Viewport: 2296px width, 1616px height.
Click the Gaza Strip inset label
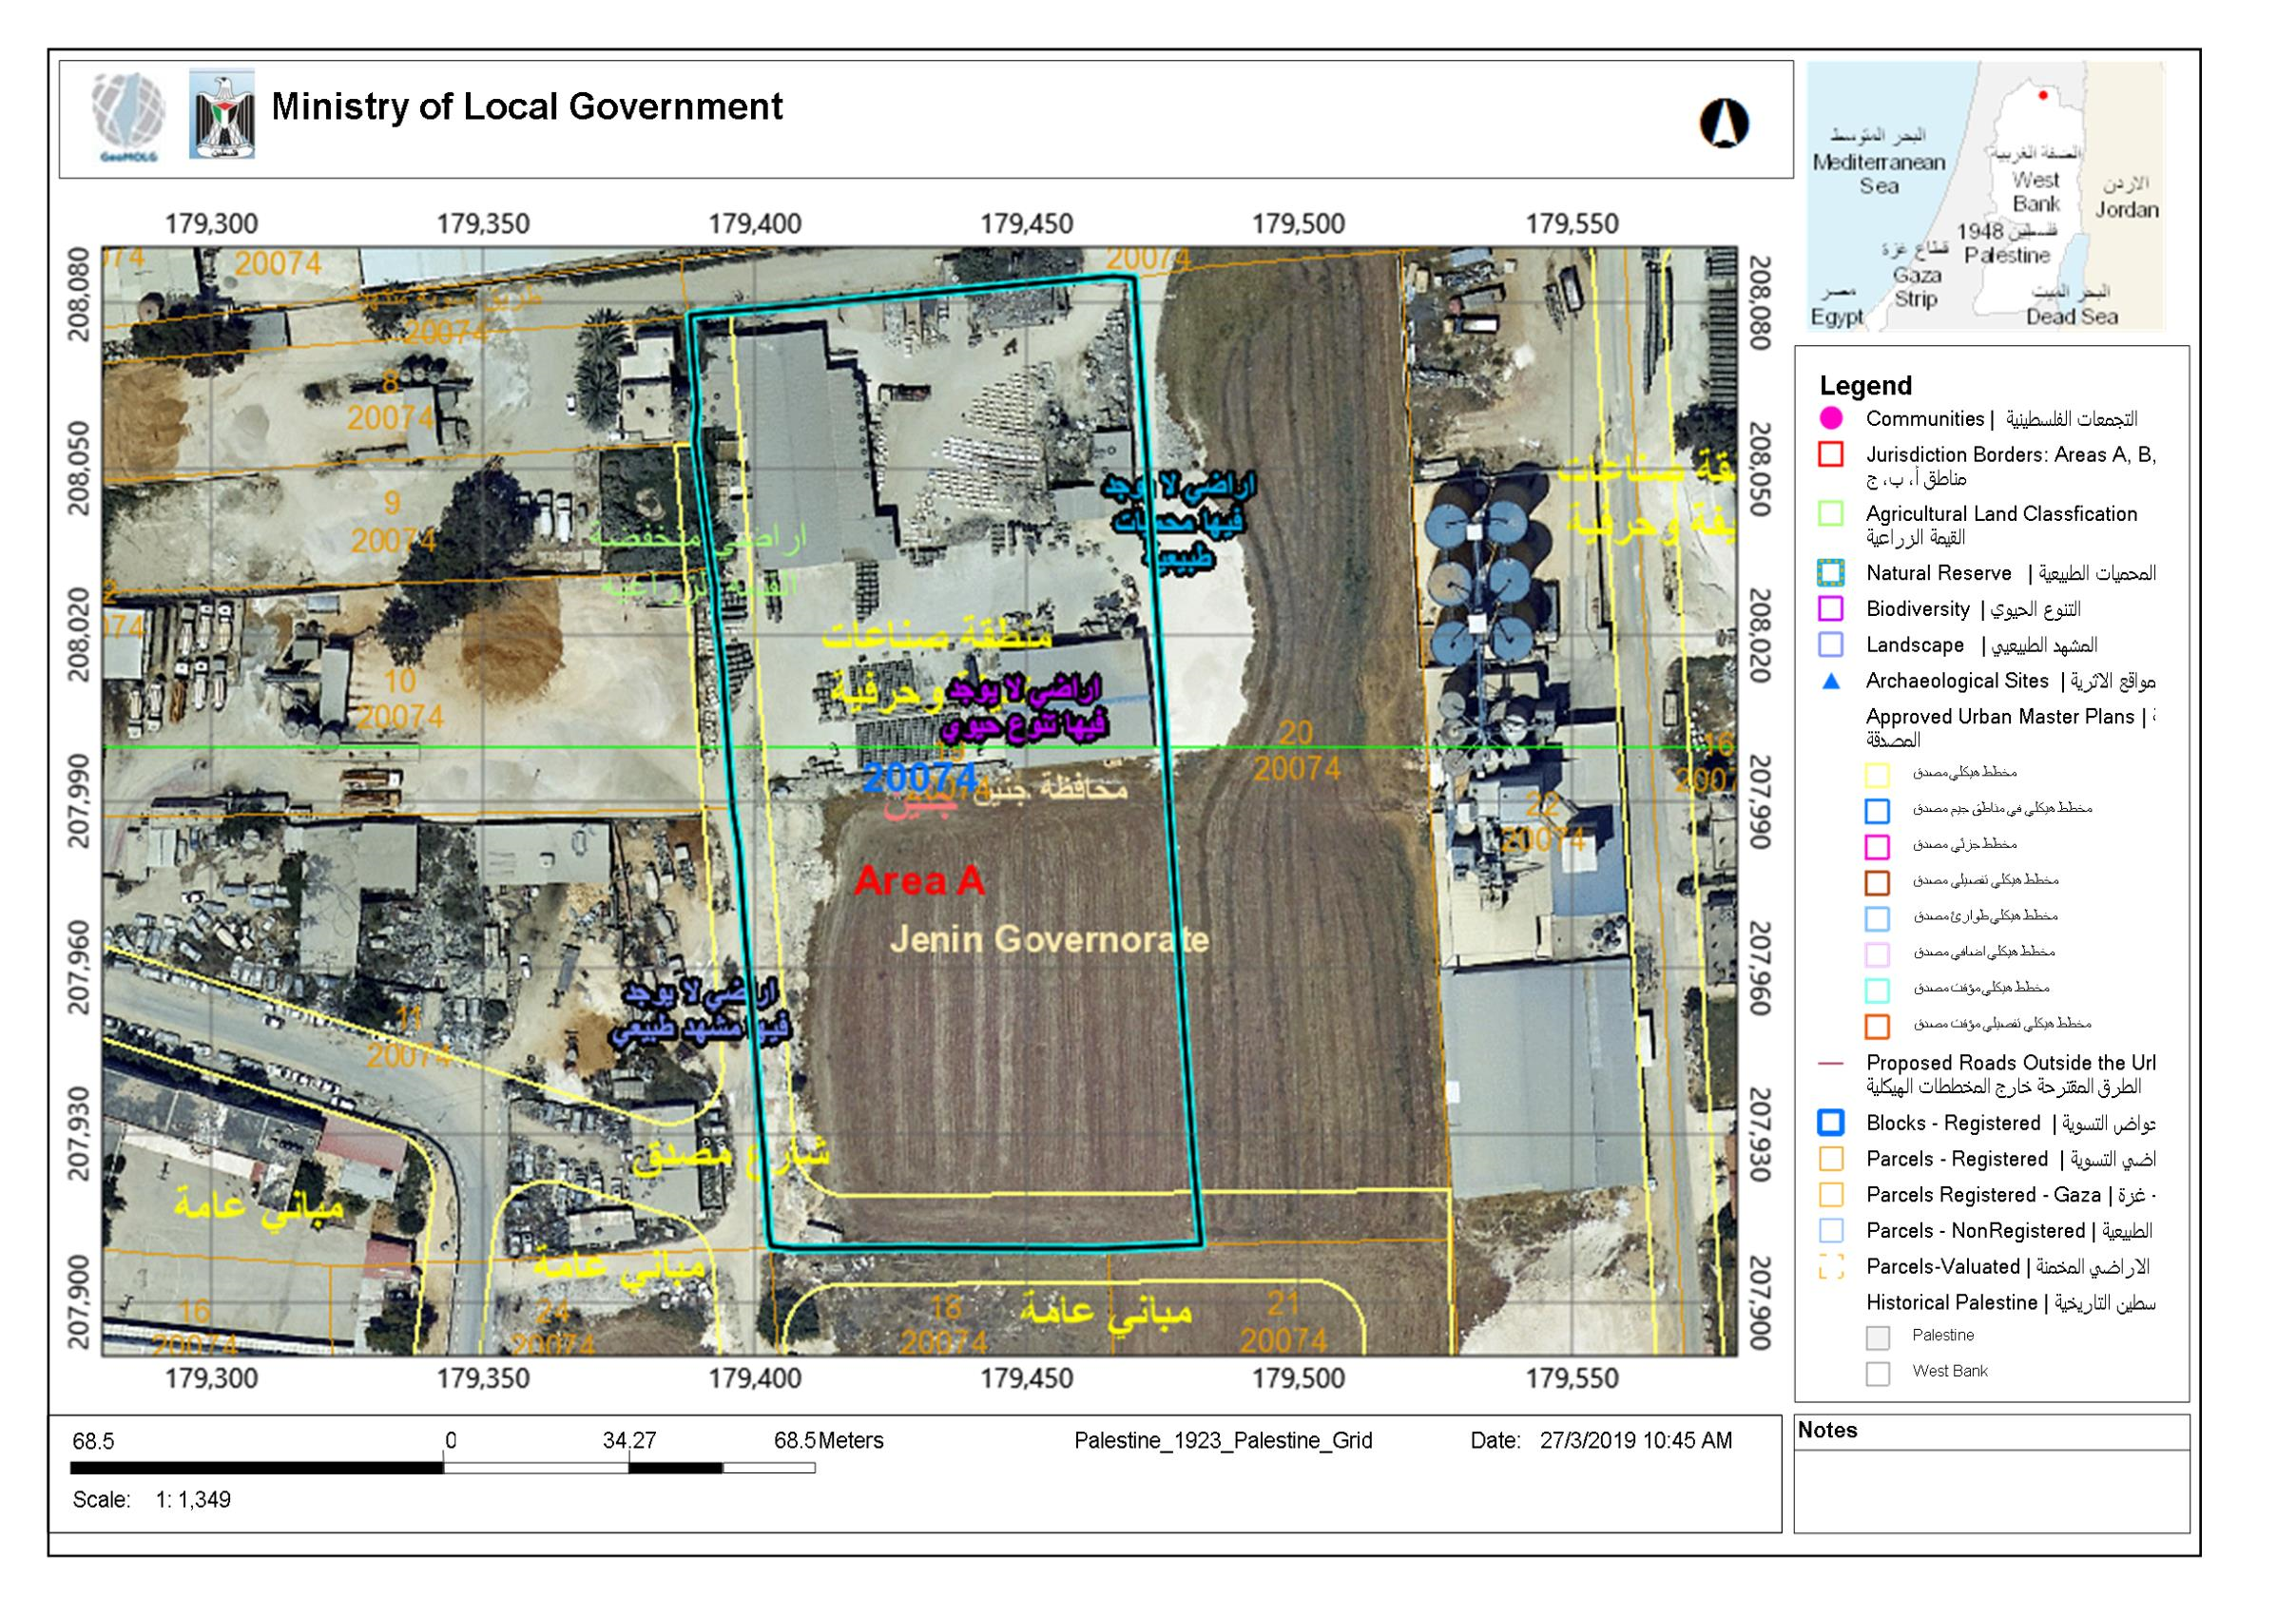tap(1916, 287)
